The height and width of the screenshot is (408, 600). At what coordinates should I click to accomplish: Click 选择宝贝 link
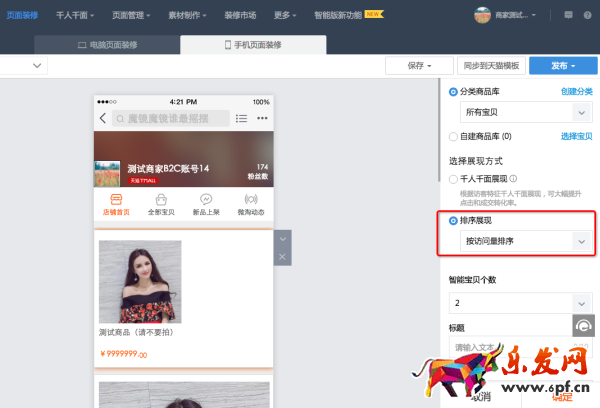(x=577, y=136)
